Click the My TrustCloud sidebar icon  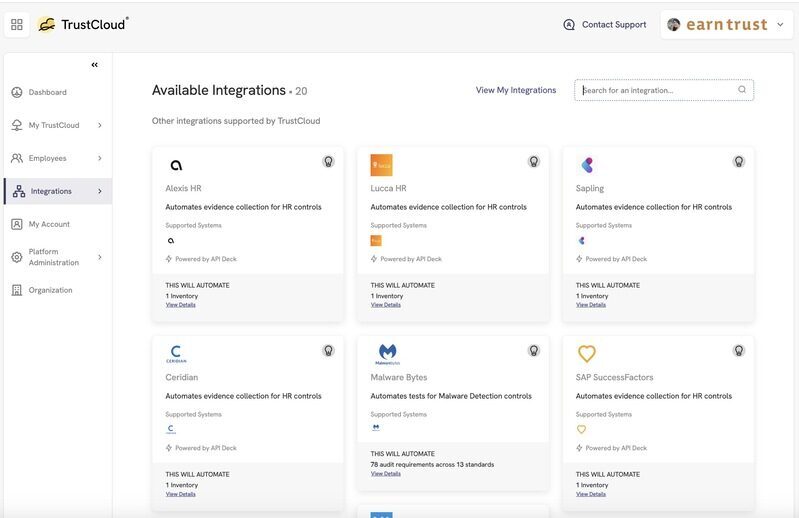17,125
